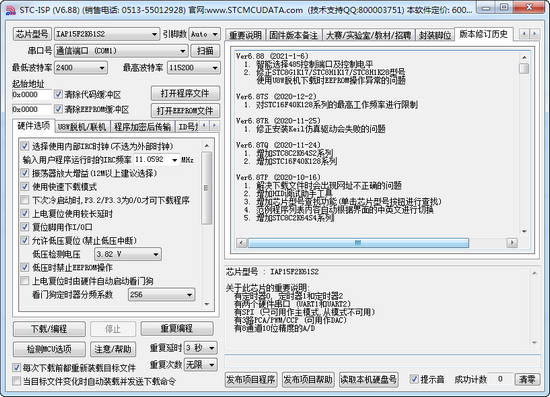Open 重复次数 无限 dropdown
The width and height of the screenshot is (550, 397).
point(201,365)
